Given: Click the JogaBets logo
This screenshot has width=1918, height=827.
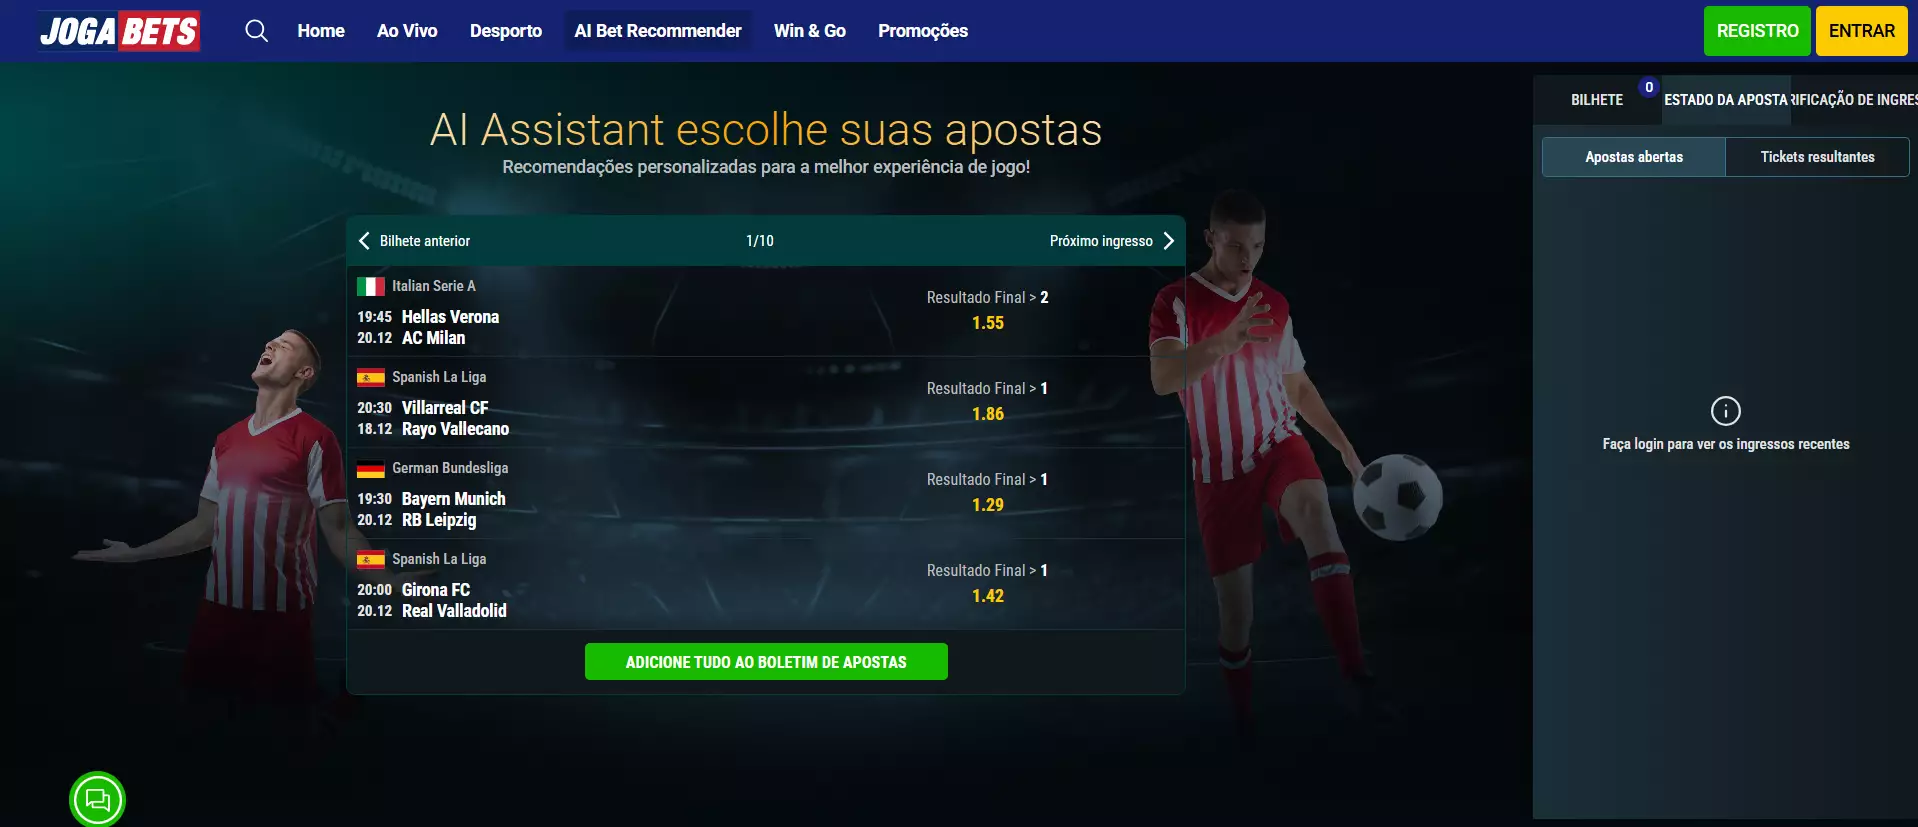Looking at the screenshot, I should (x=119, y=31).
